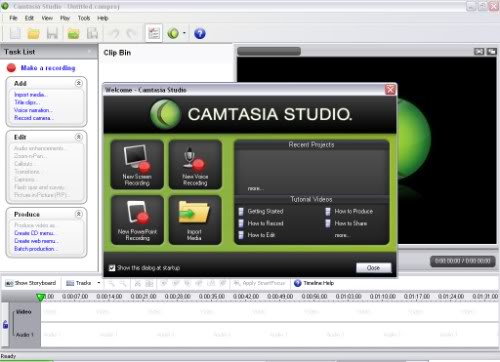Click the preview shrink-to-fit icon
The image size is (500, 362).
479,51
